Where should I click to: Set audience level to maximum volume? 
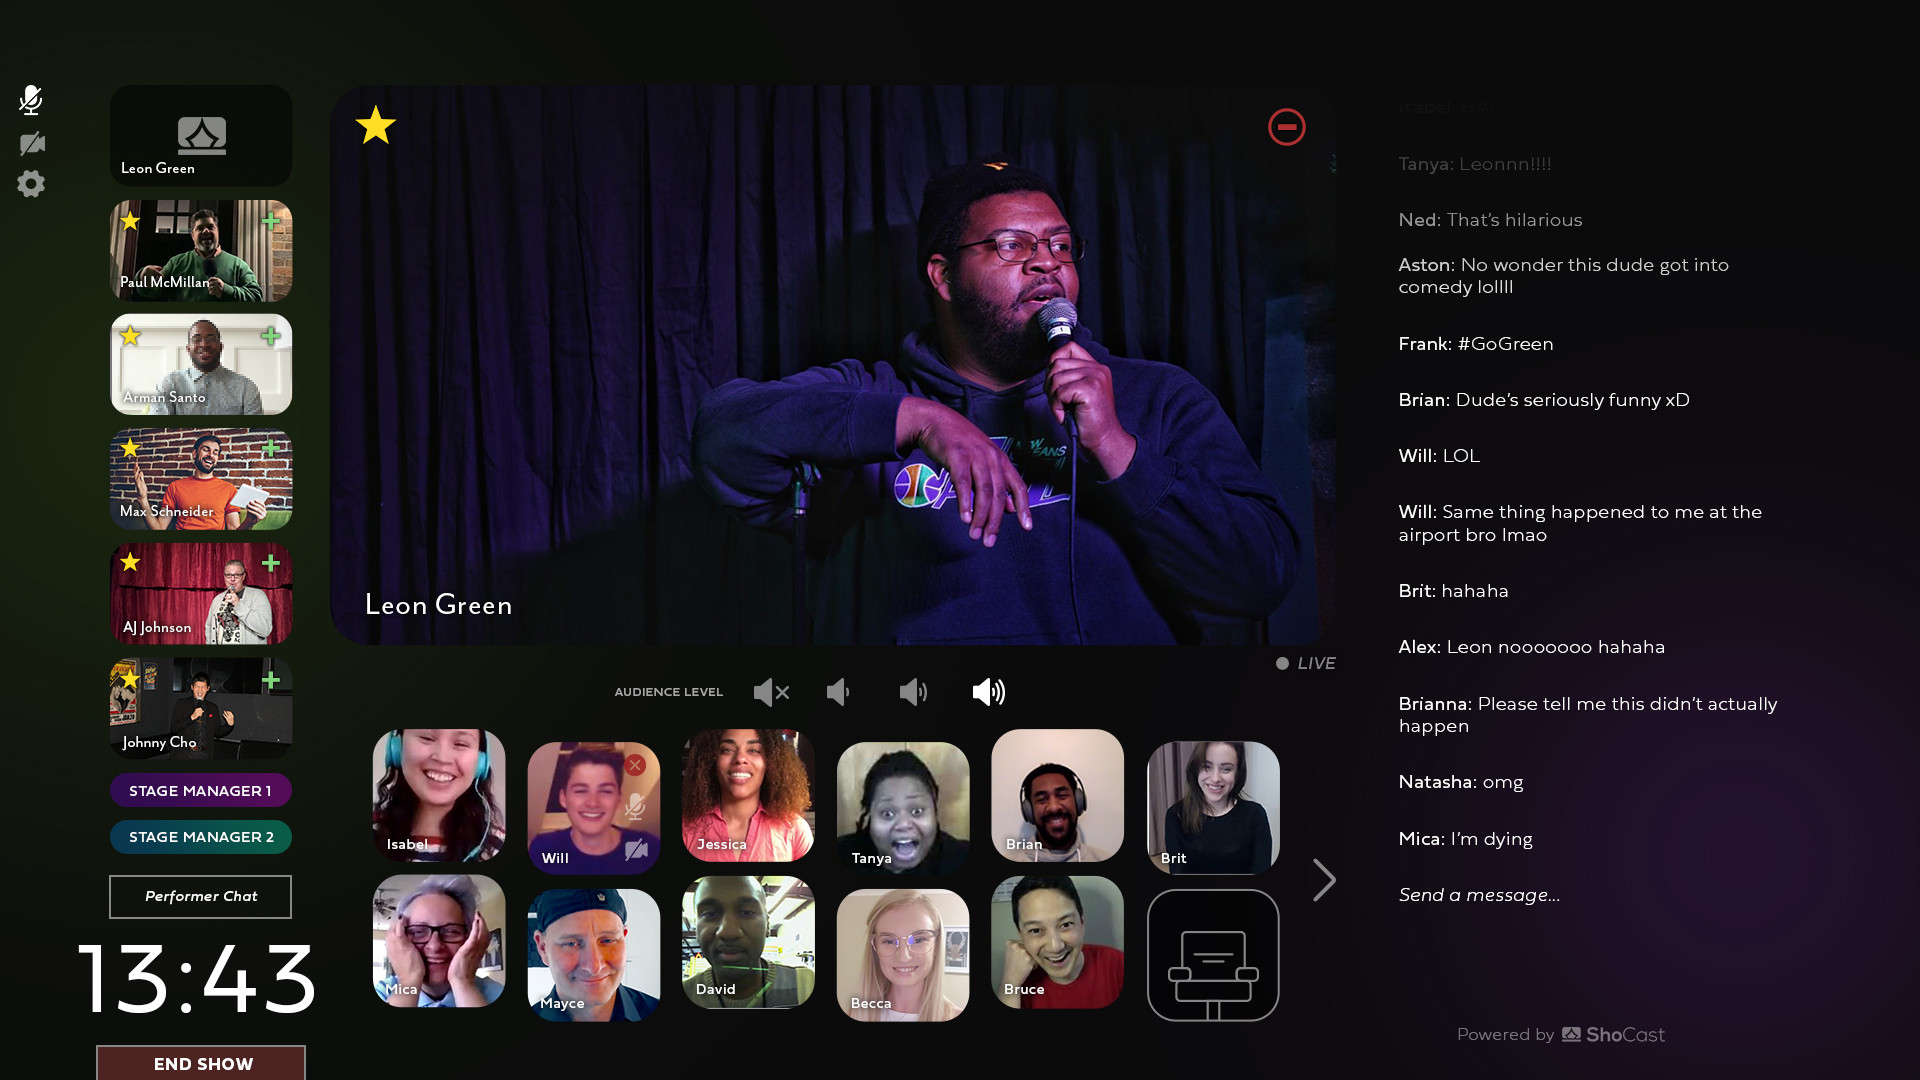pyautogui.click(x=988, y=692)
